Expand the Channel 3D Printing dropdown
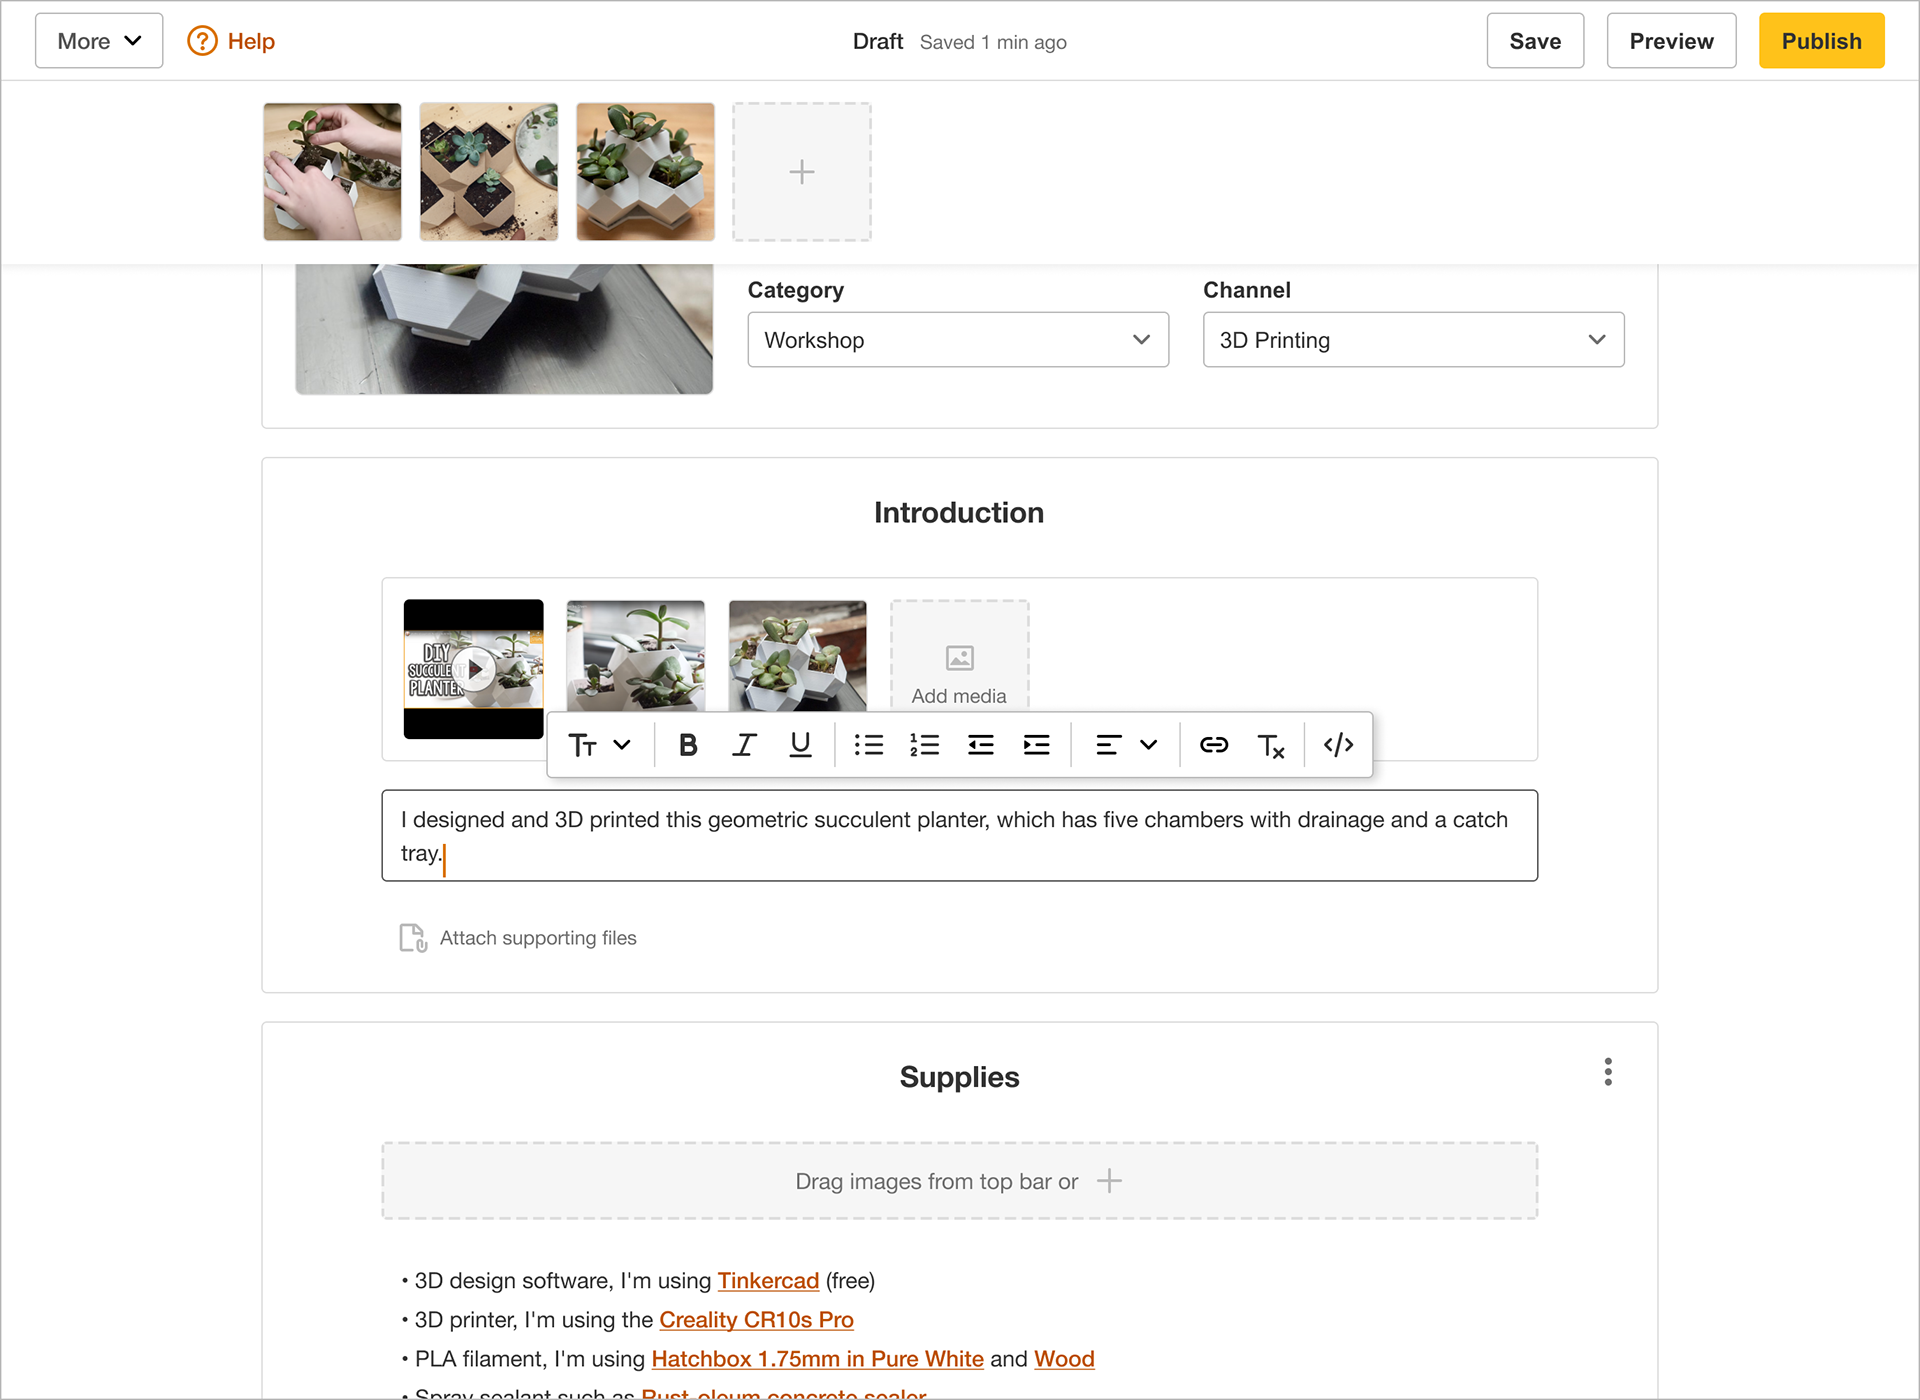The width and height of the screenshot is (1920, 1400). 1414,340
